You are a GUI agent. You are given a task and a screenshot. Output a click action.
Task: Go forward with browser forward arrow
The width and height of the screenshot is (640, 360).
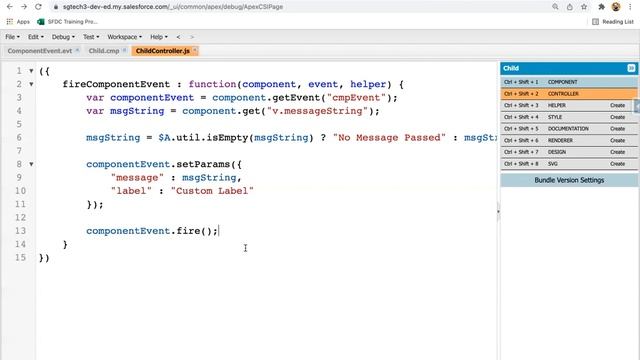pos(24,7)
